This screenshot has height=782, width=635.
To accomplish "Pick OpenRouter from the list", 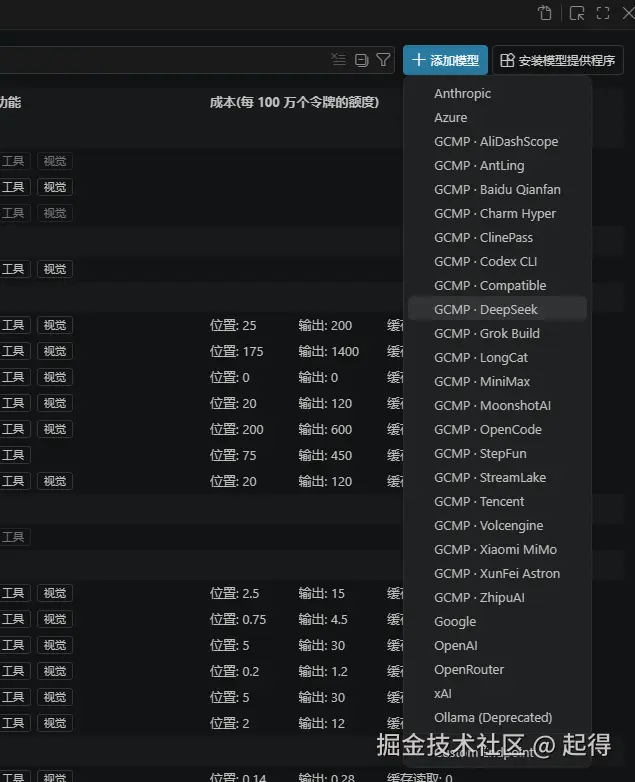I will 497,669.
